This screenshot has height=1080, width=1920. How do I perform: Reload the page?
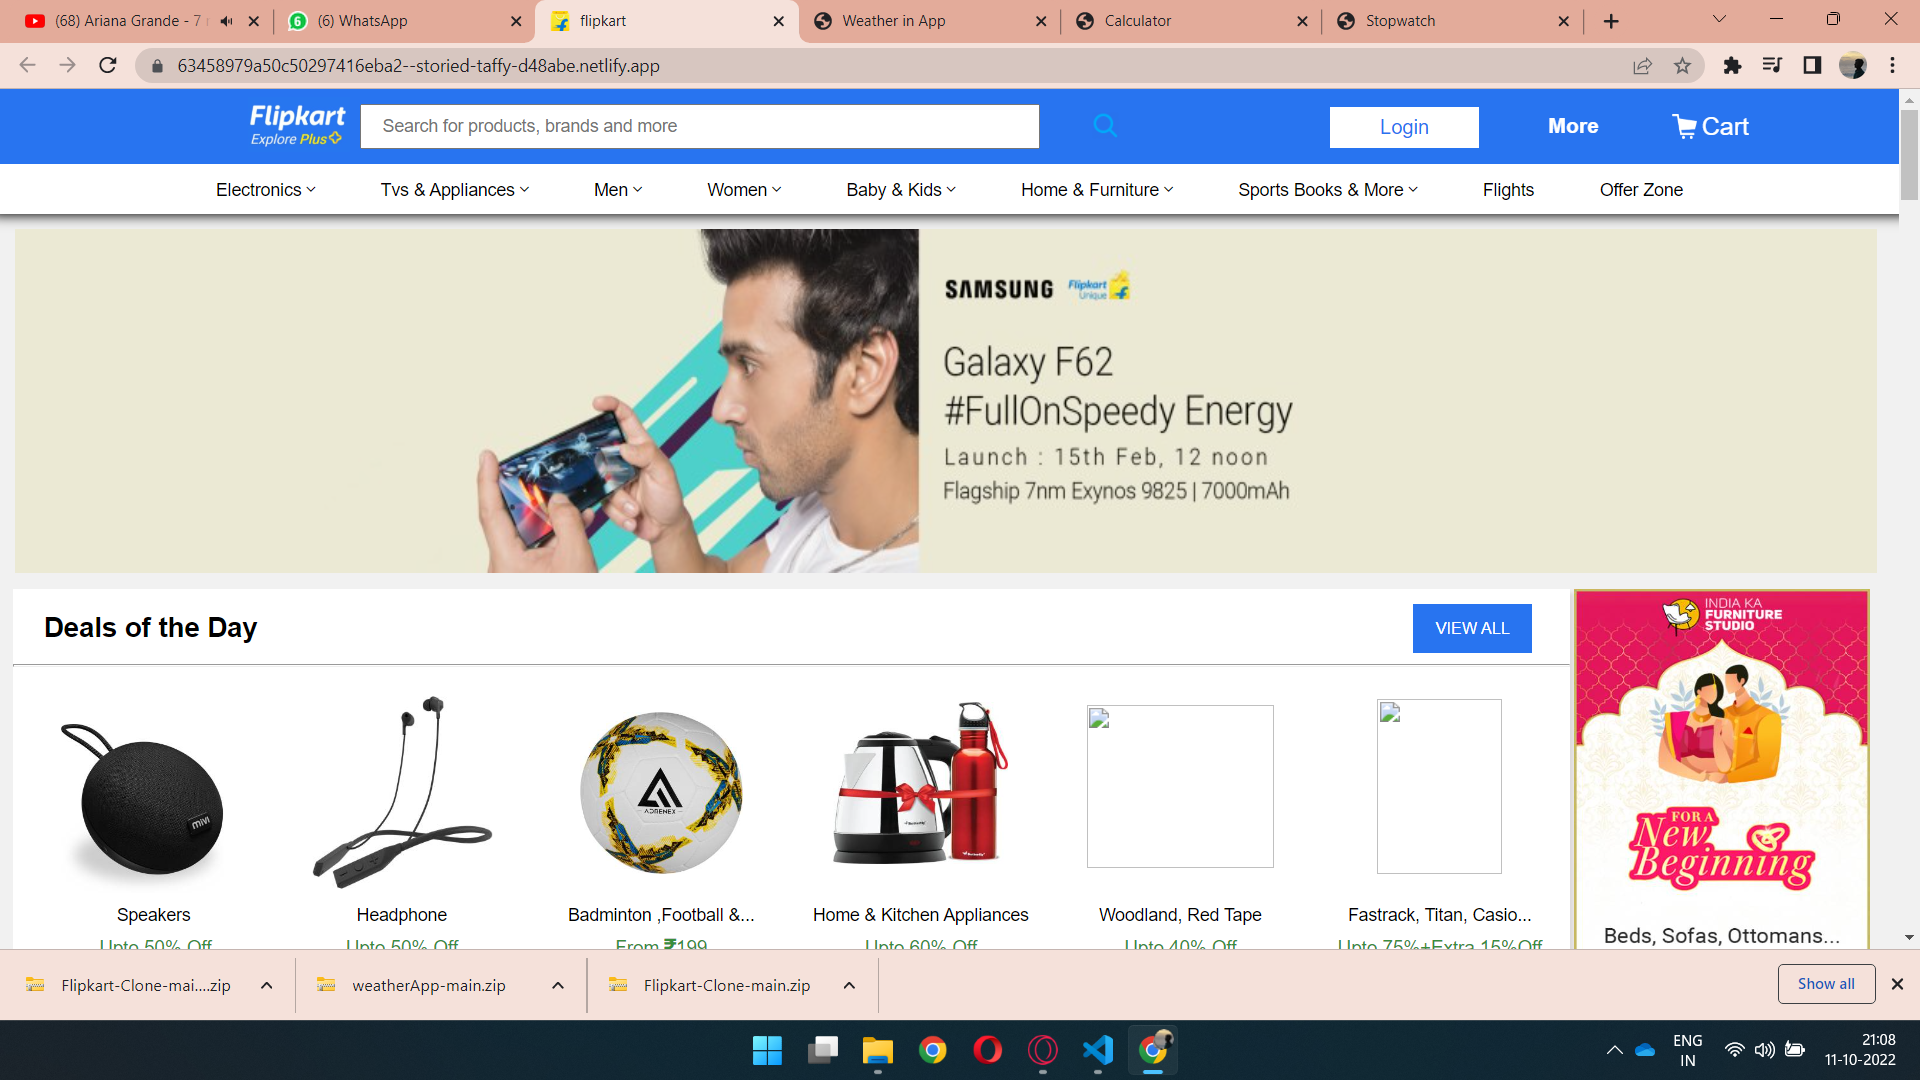[108, 66]
